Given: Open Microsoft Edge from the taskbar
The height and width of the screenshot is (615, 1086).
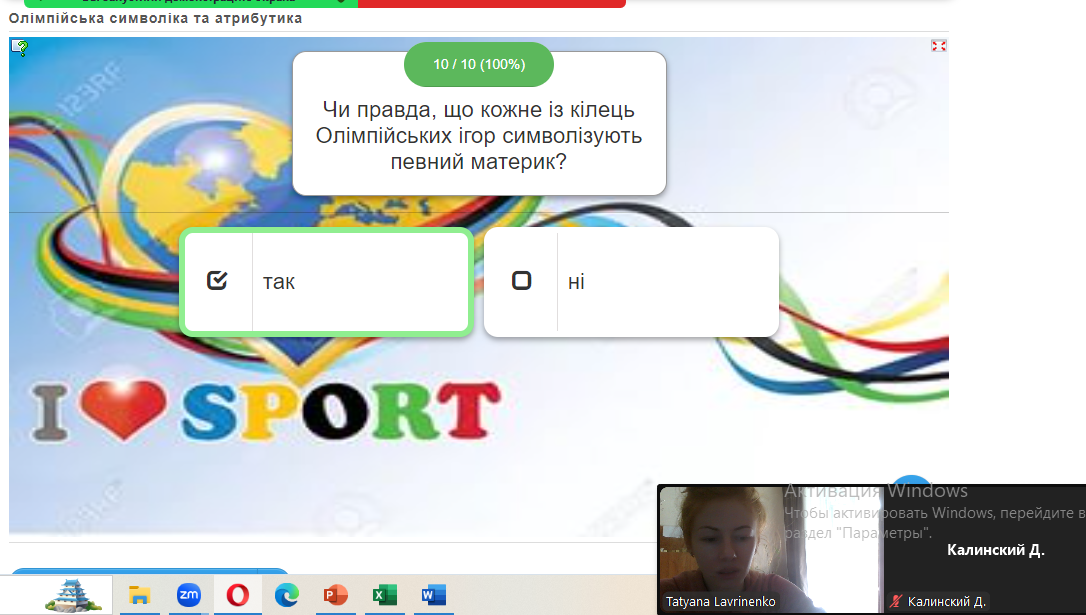Looking at the screenshot, I should pos(287,595).
